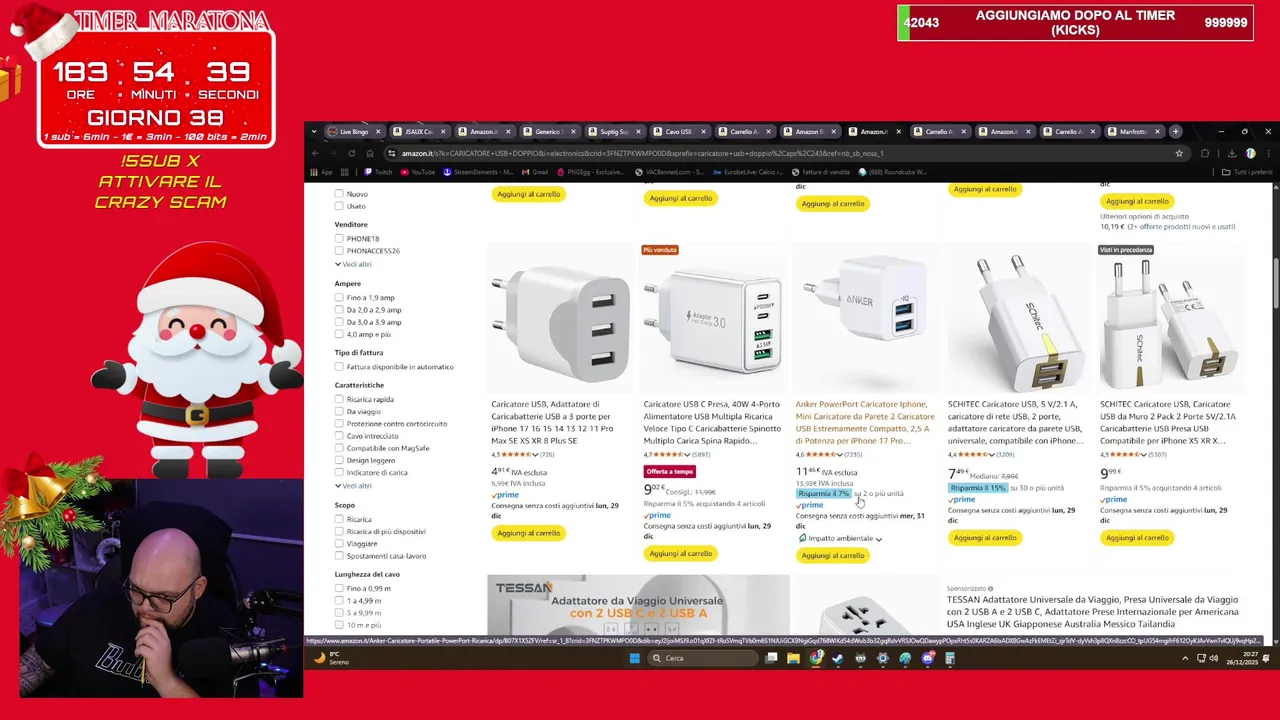Open Steam from the taskbar

tap(838, 658)
